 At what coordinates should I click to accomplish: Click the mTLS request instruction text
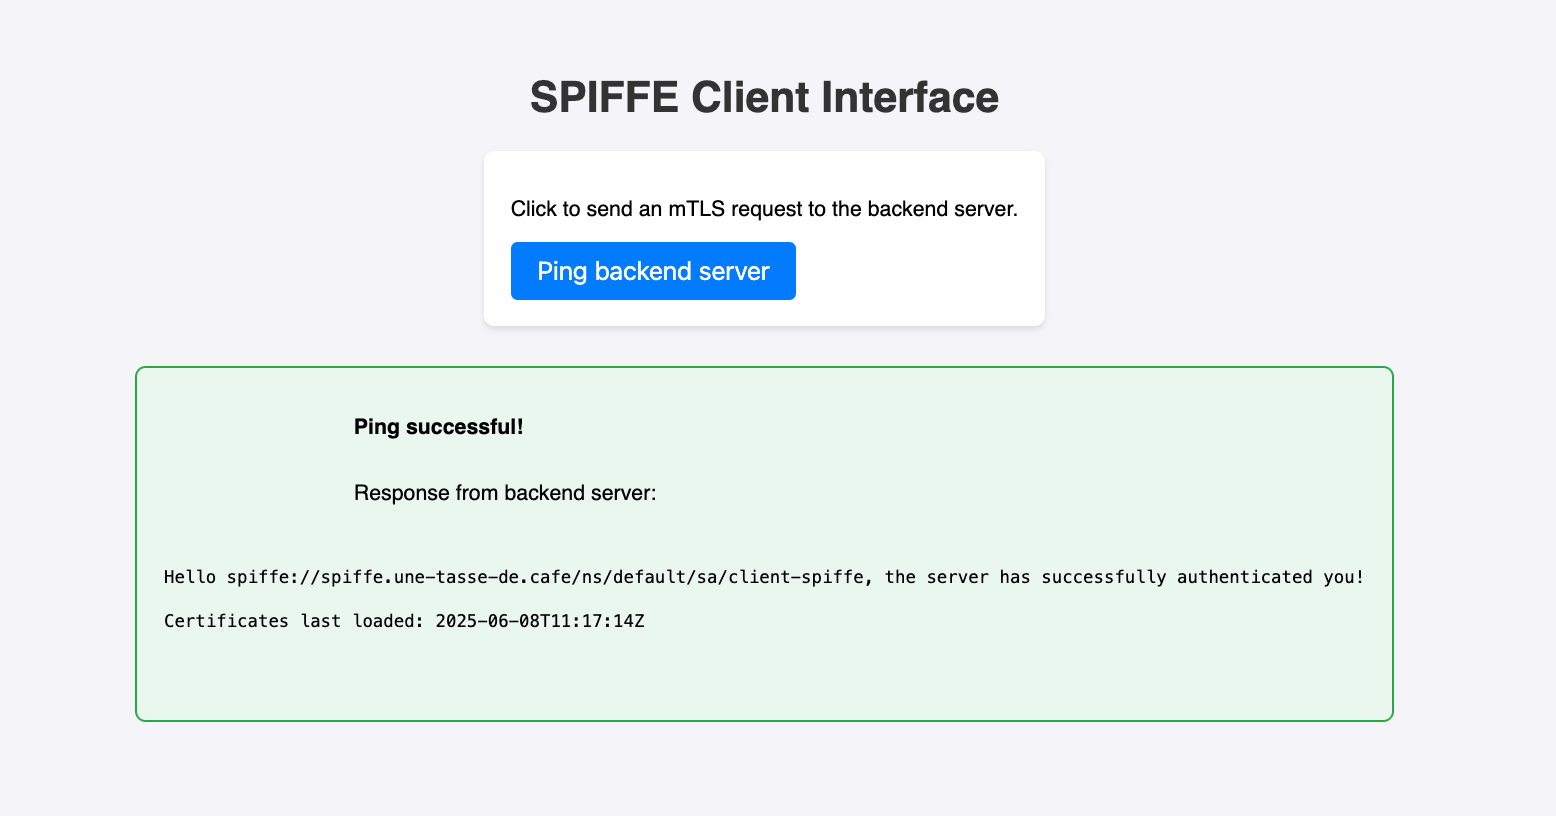(764, 209)
